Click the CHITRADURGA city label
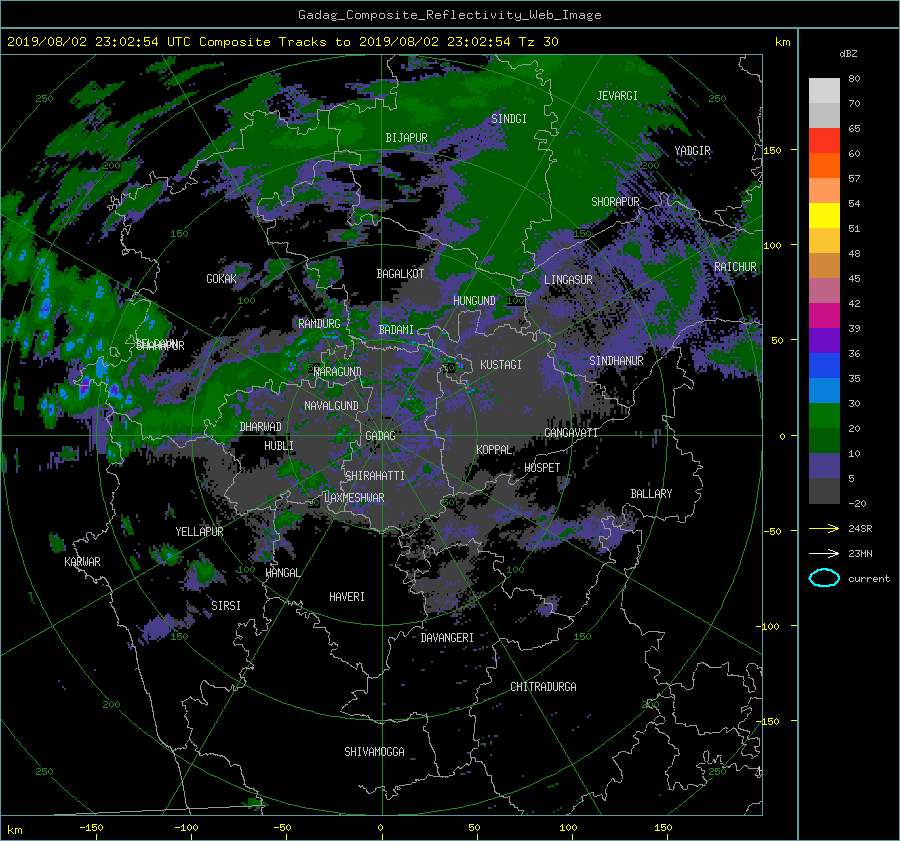900x841 pixels. click(543, 687)
